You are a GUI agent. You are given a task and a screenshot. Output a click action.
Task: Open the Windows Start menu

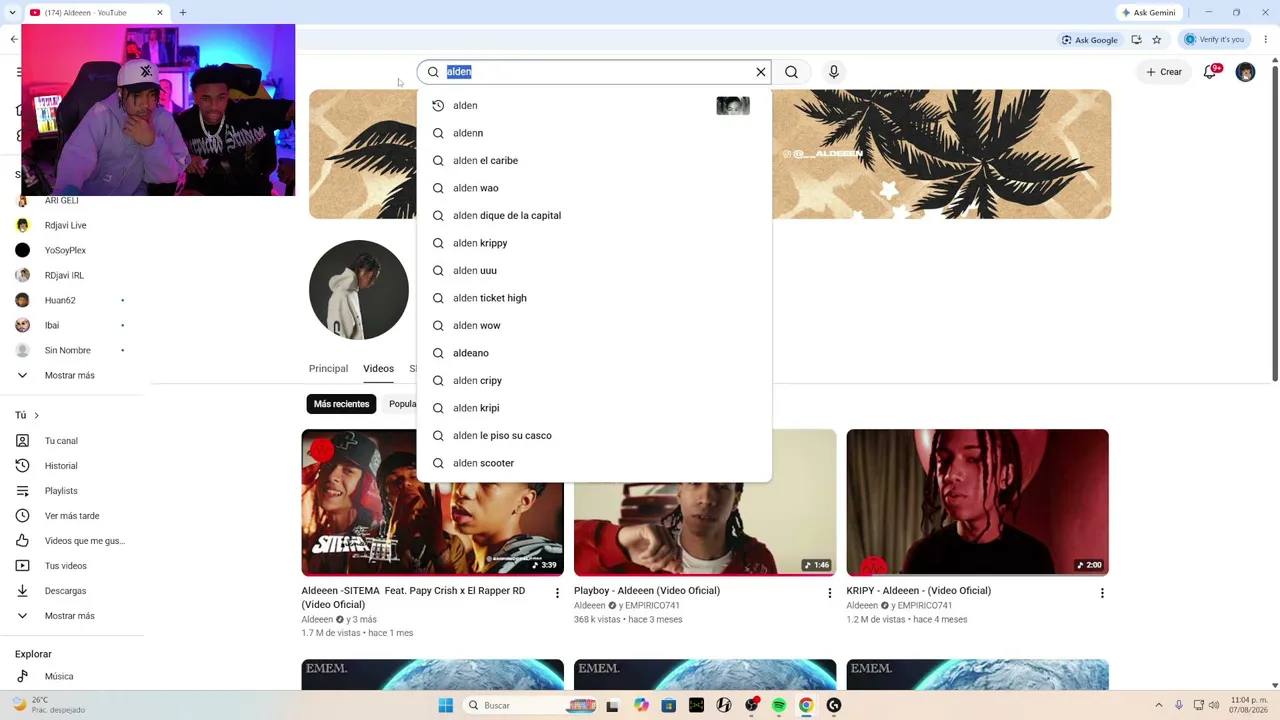[x=446, y=705]
